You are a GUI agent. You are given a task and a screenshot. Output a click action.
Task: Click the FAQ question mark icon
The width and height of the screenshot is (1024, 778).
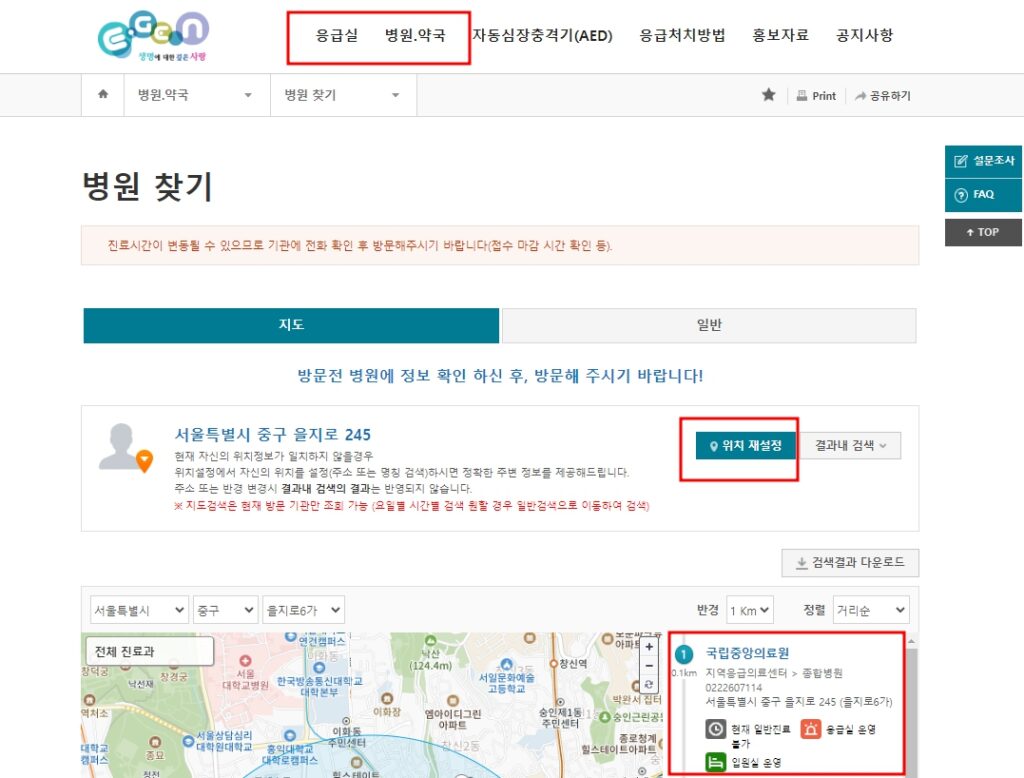click(x=961, y=195)
